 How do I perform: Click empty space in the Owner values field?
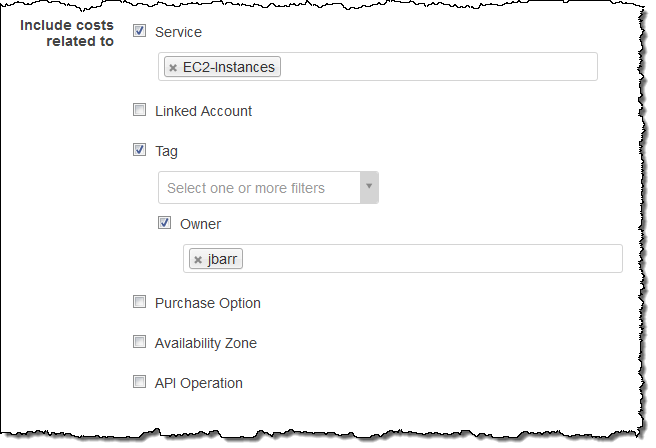point(430,259)
